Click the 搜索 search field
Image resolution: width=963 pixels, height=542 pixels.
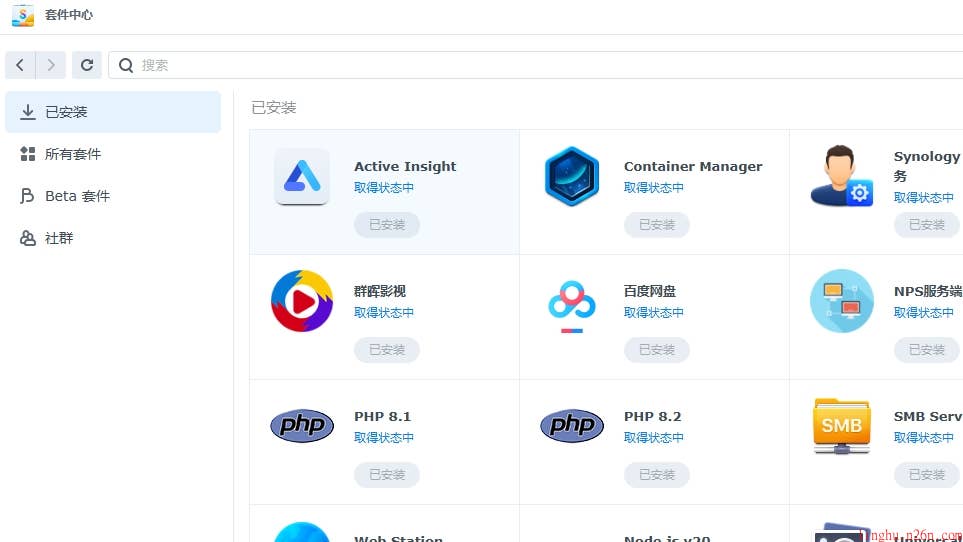click(540, 65)
